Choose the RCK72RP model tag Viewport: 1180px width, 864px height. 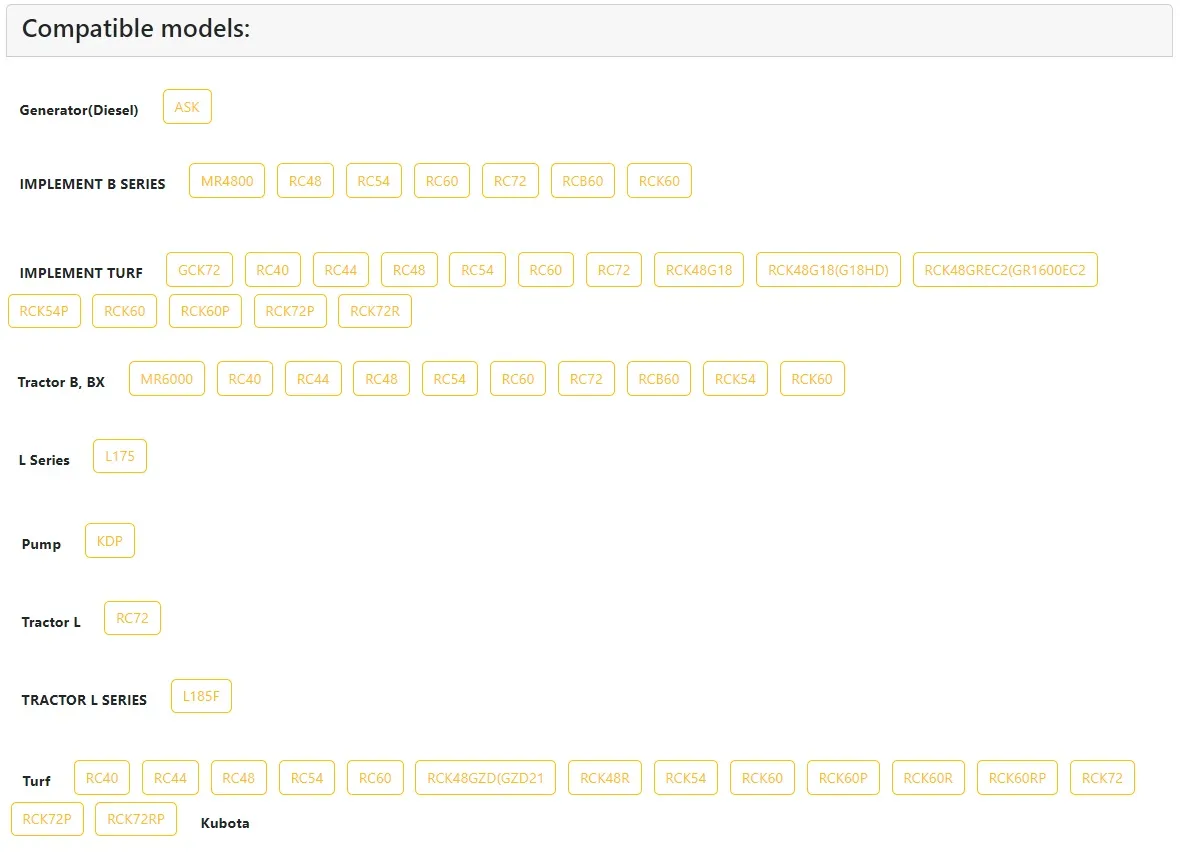coord(136,819)
